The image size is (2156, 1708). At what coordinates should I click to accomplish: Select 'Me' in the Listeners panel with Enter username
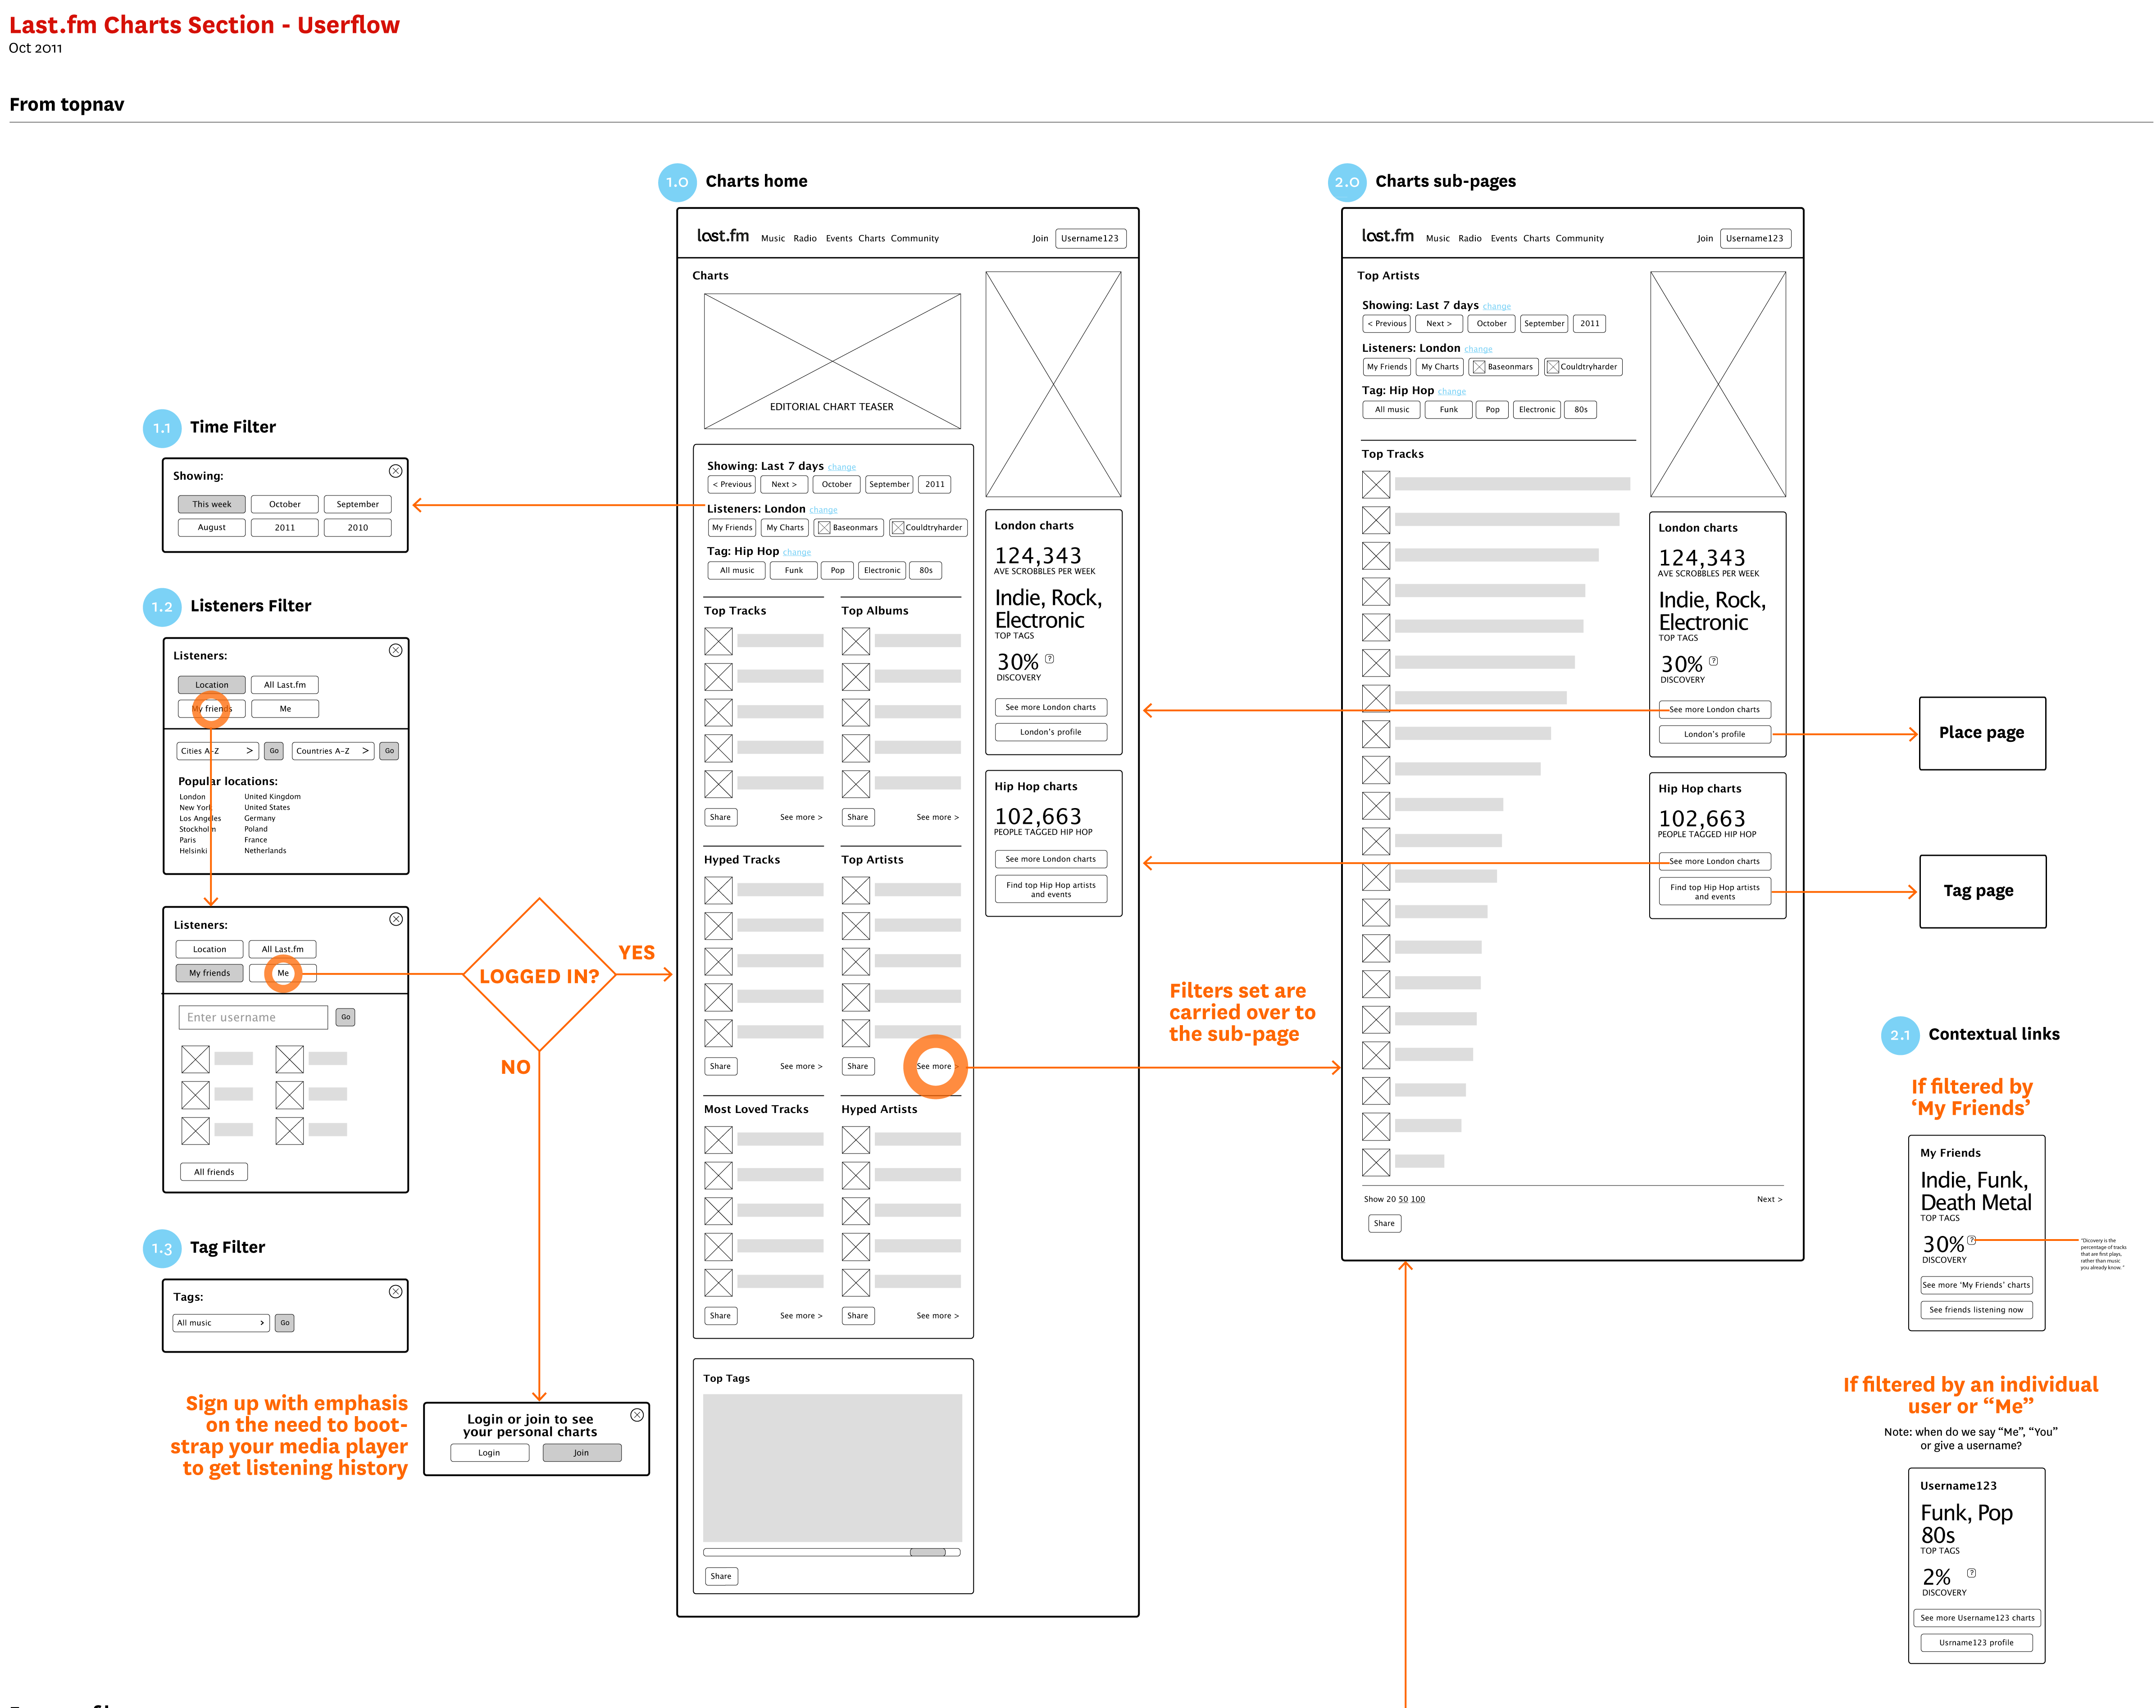[x=283, y=973]
